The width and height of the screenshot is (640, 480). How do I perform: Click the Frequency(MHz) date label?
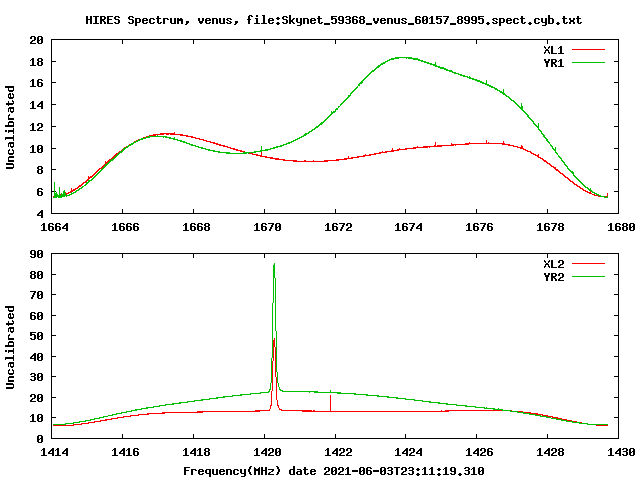[x=333, y=471]
